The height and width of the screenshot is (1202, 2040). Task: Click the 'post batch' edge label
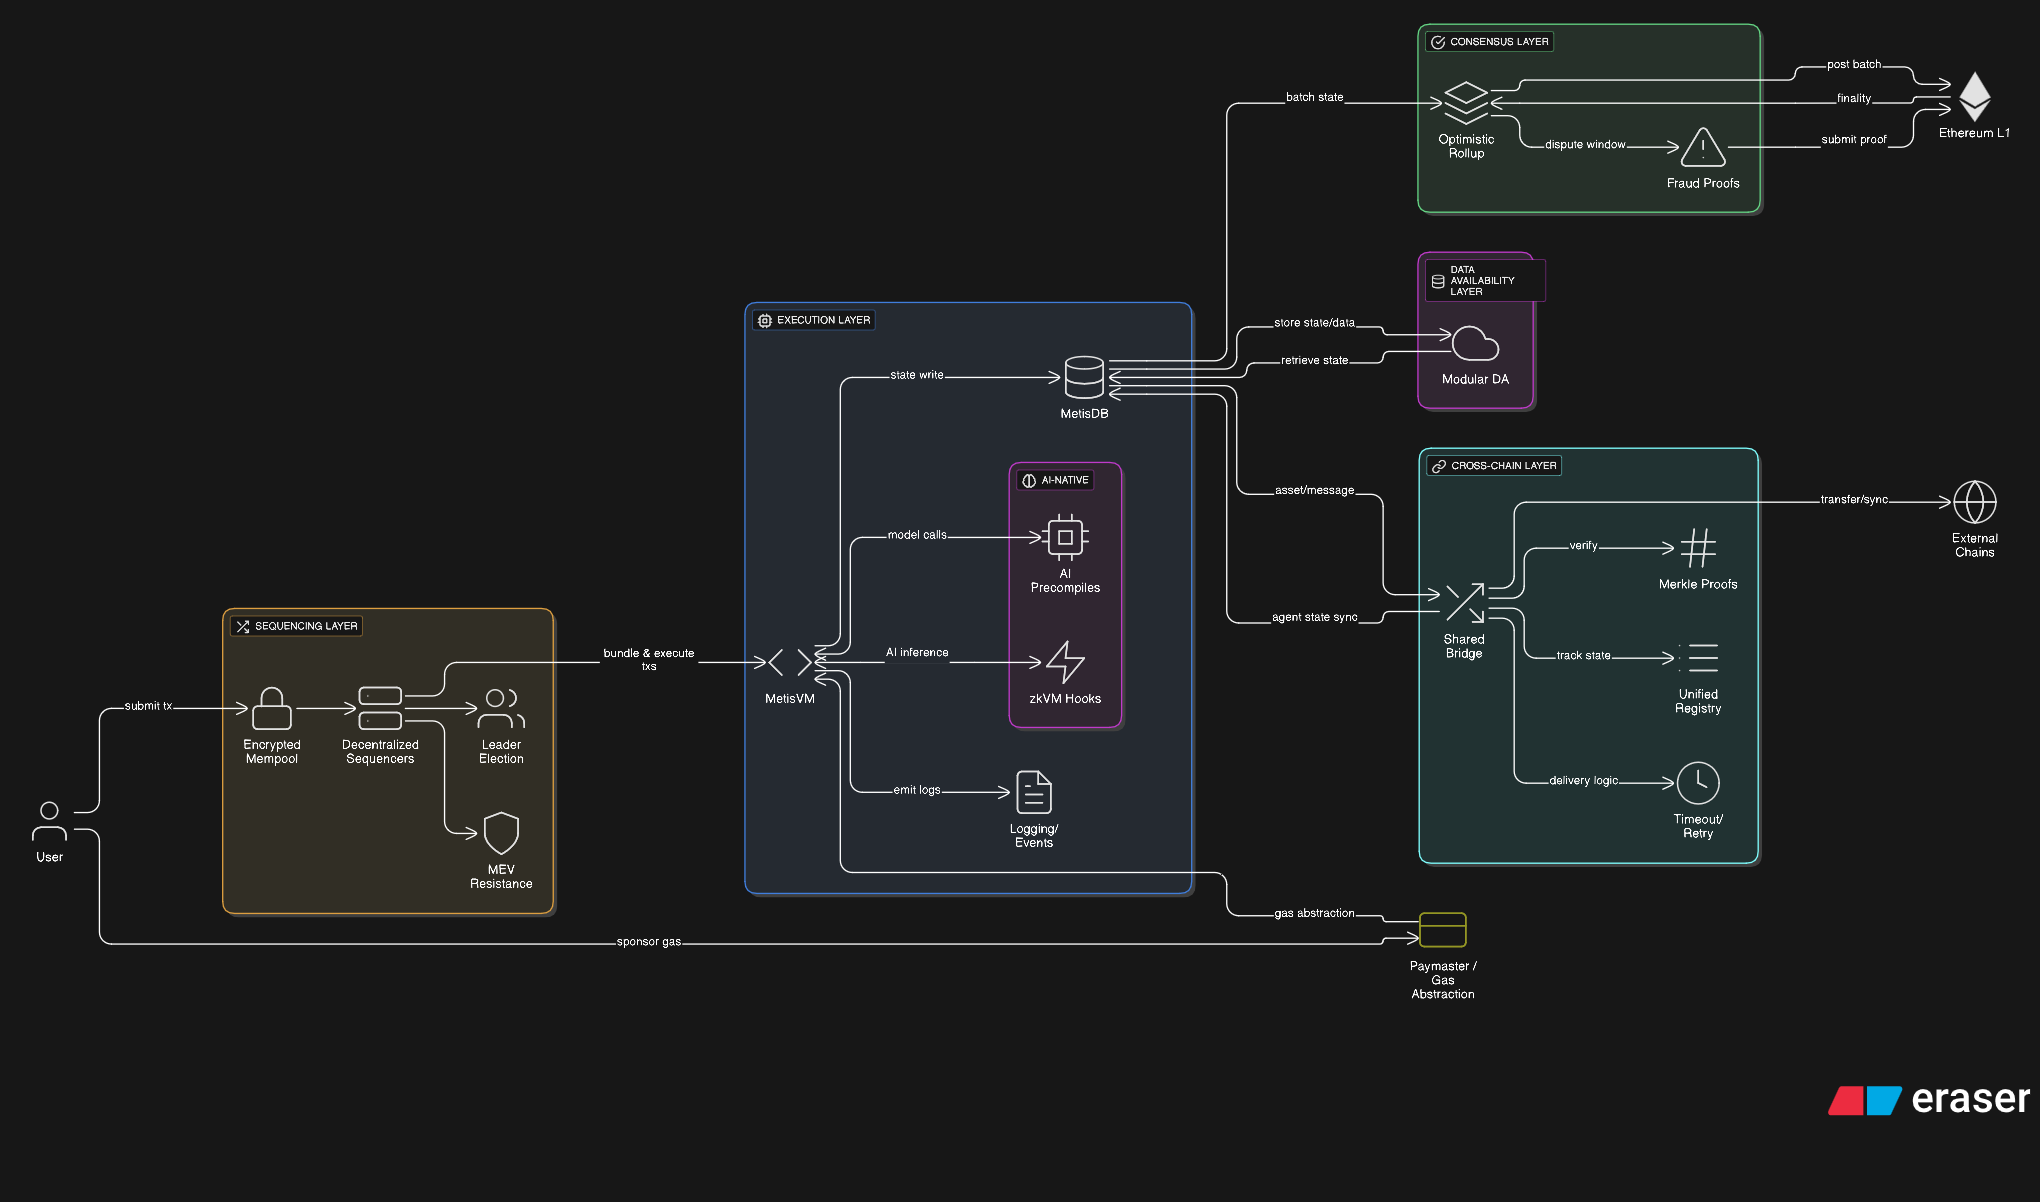1854,64
